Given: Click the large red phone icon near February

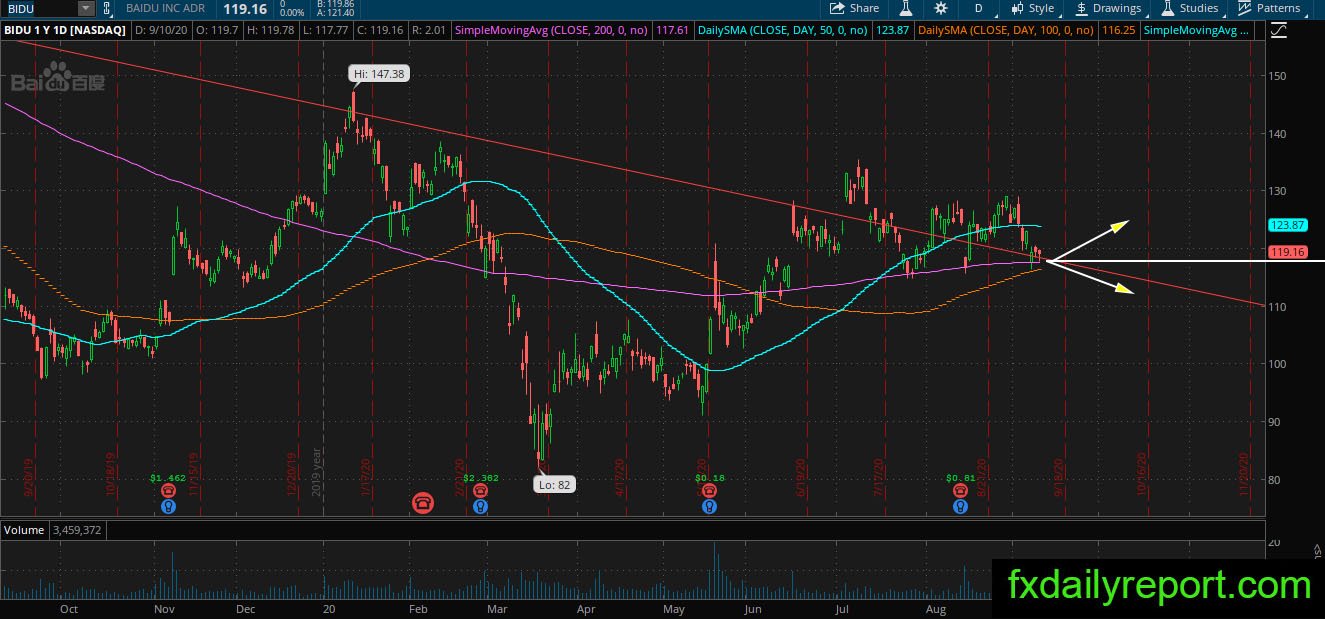Looking at the screenshot, I should coord(424,502).
